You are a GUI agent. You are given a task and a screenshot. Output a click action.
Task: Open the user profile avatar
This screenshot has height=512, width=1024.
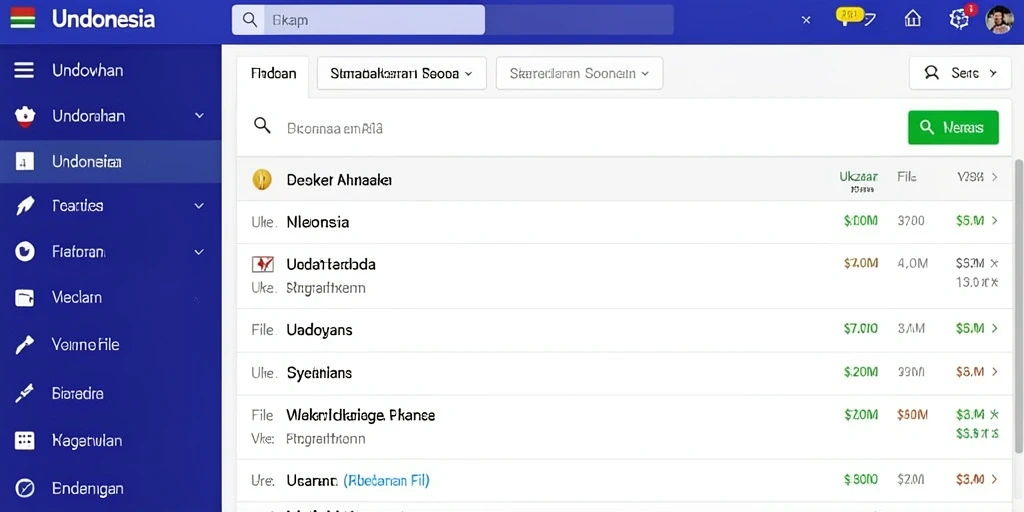click(x=999, y=20)
